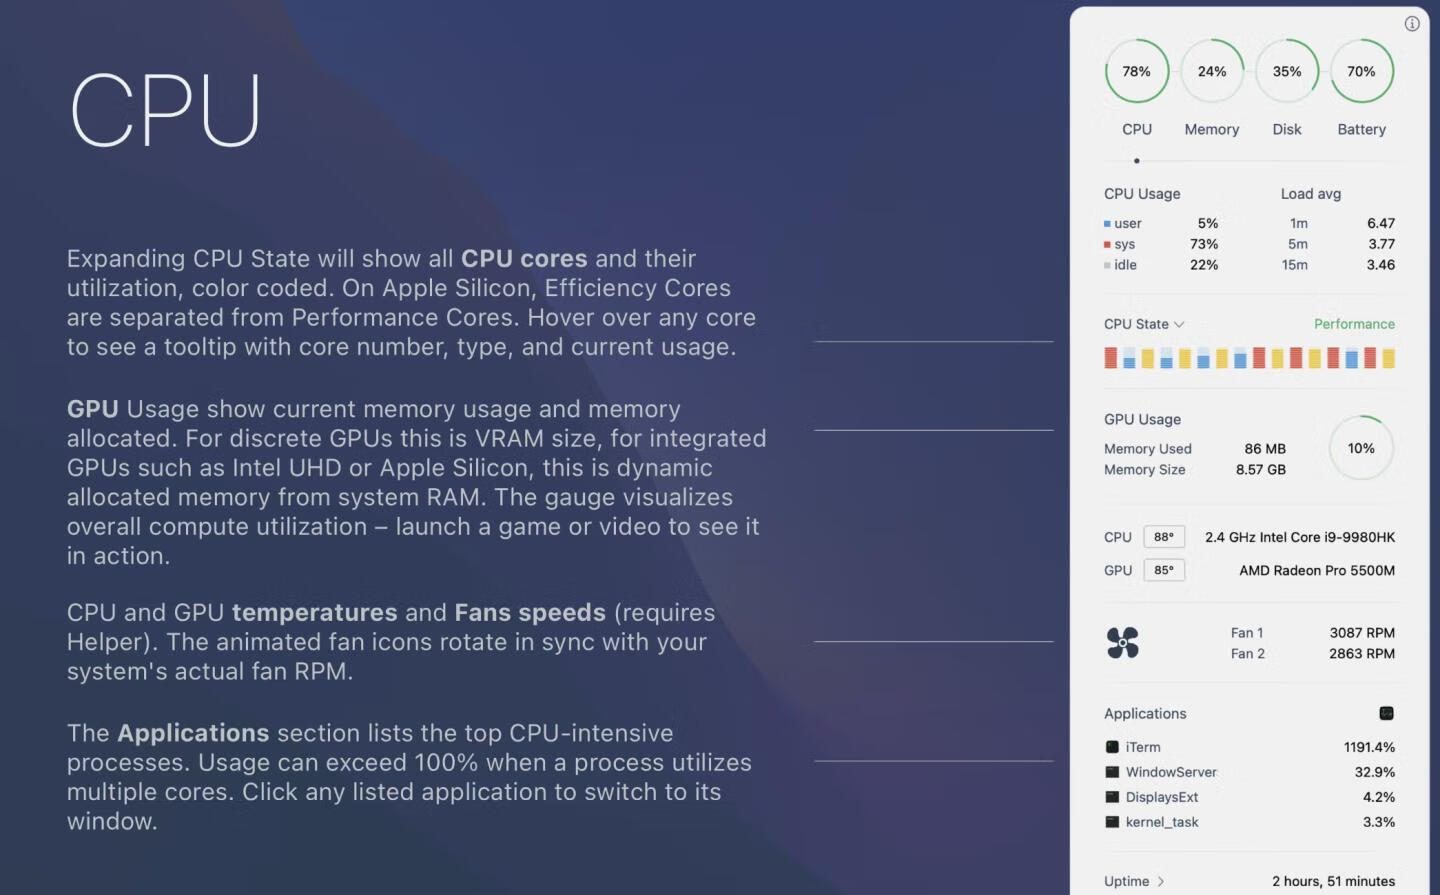Click the CPU 88° temperature badge
The image size is (1440, 895).
pos(1163,537)
